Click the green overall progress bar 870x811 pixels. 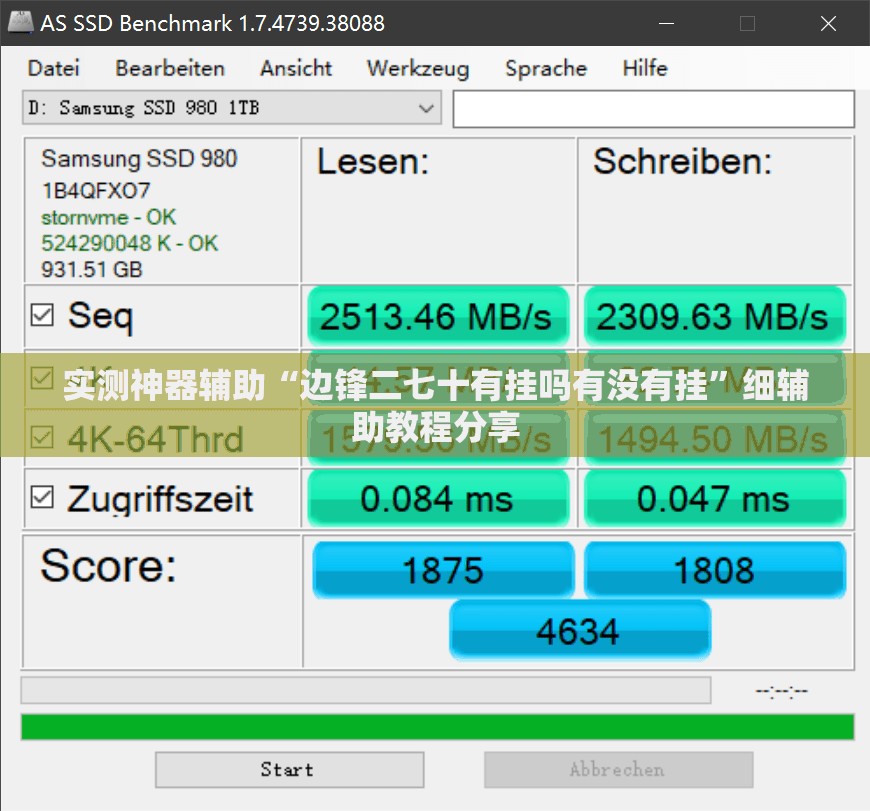(x=437, y=727)
